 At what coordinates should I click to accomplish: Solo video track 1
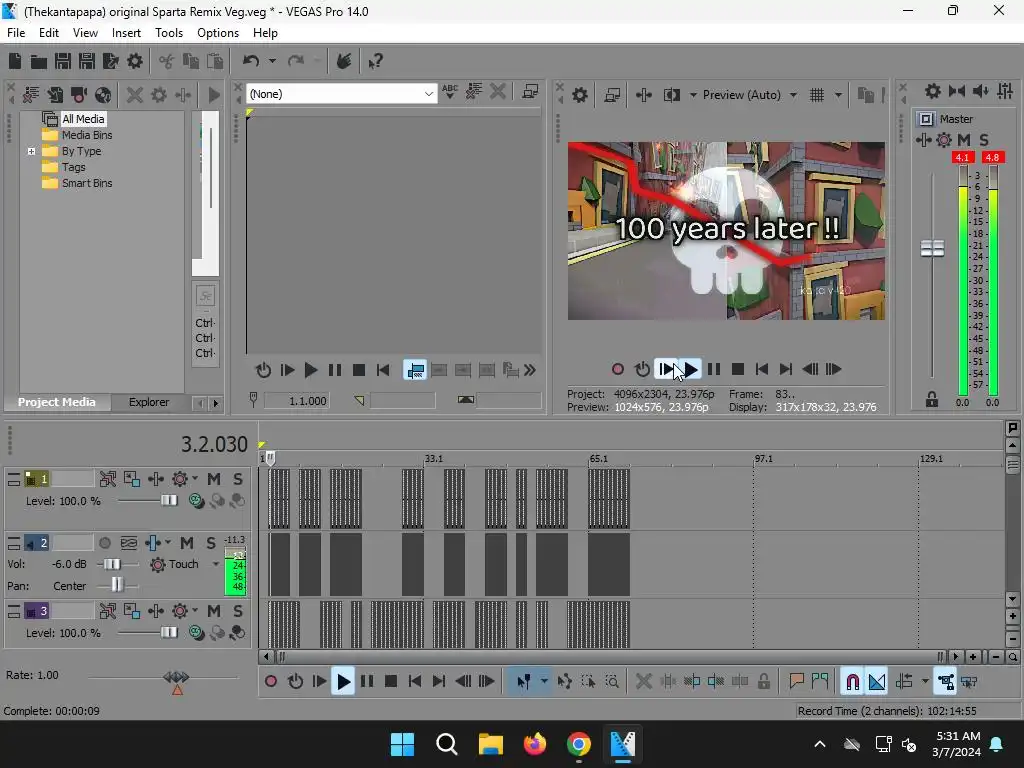(x=238, y=479)
